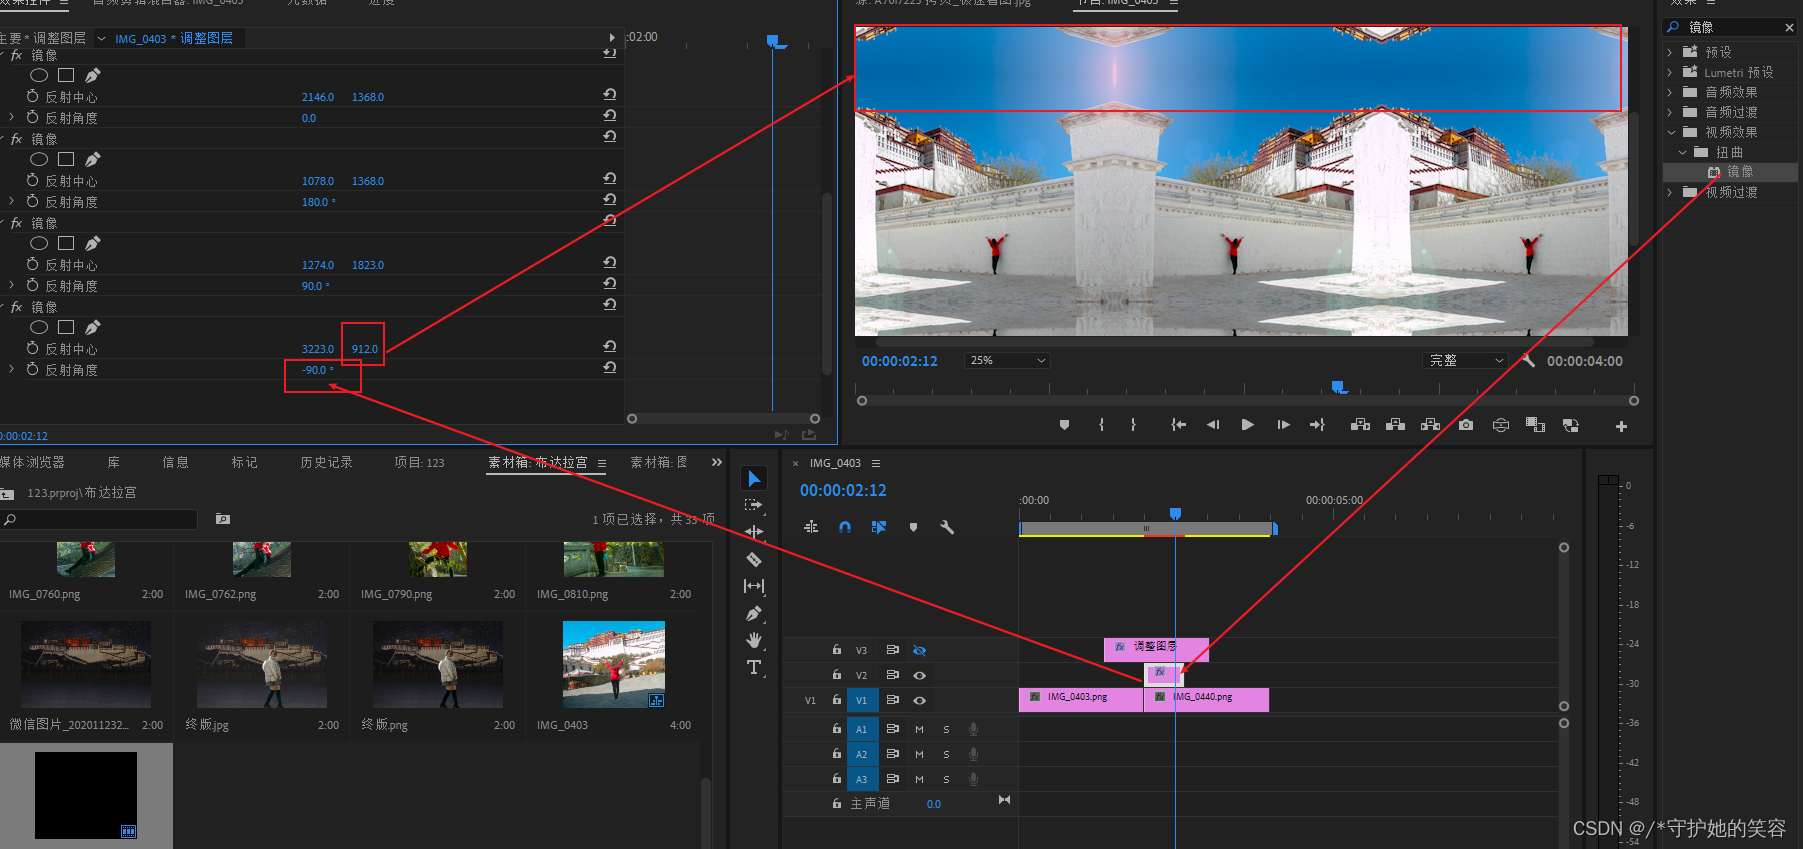Collapse the 视频效果 folder

[x=1670, y=132]
